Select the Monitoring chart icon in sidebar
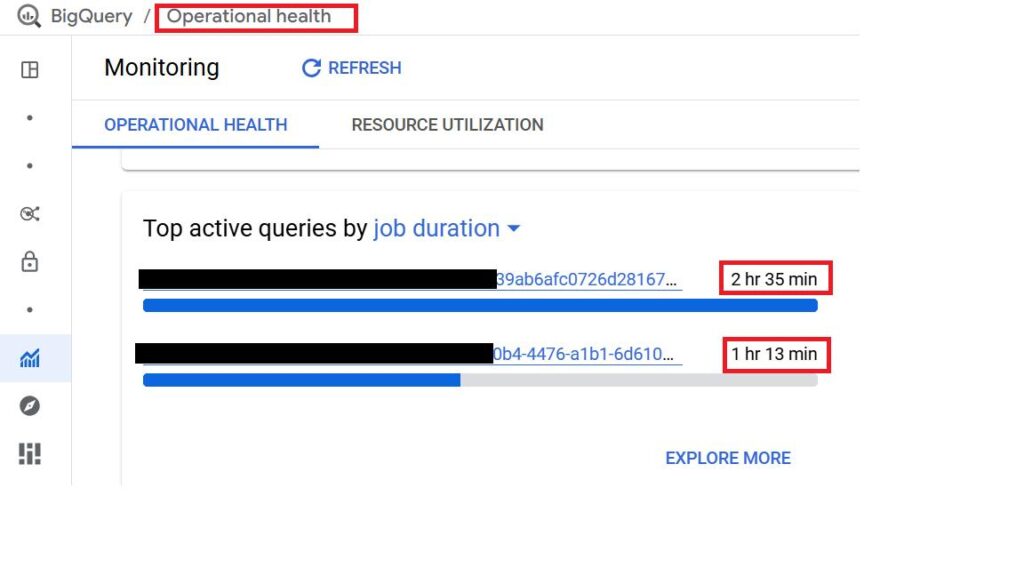Image resolution: width=1024 pixels, height=576 pixels. coord(29,358)
